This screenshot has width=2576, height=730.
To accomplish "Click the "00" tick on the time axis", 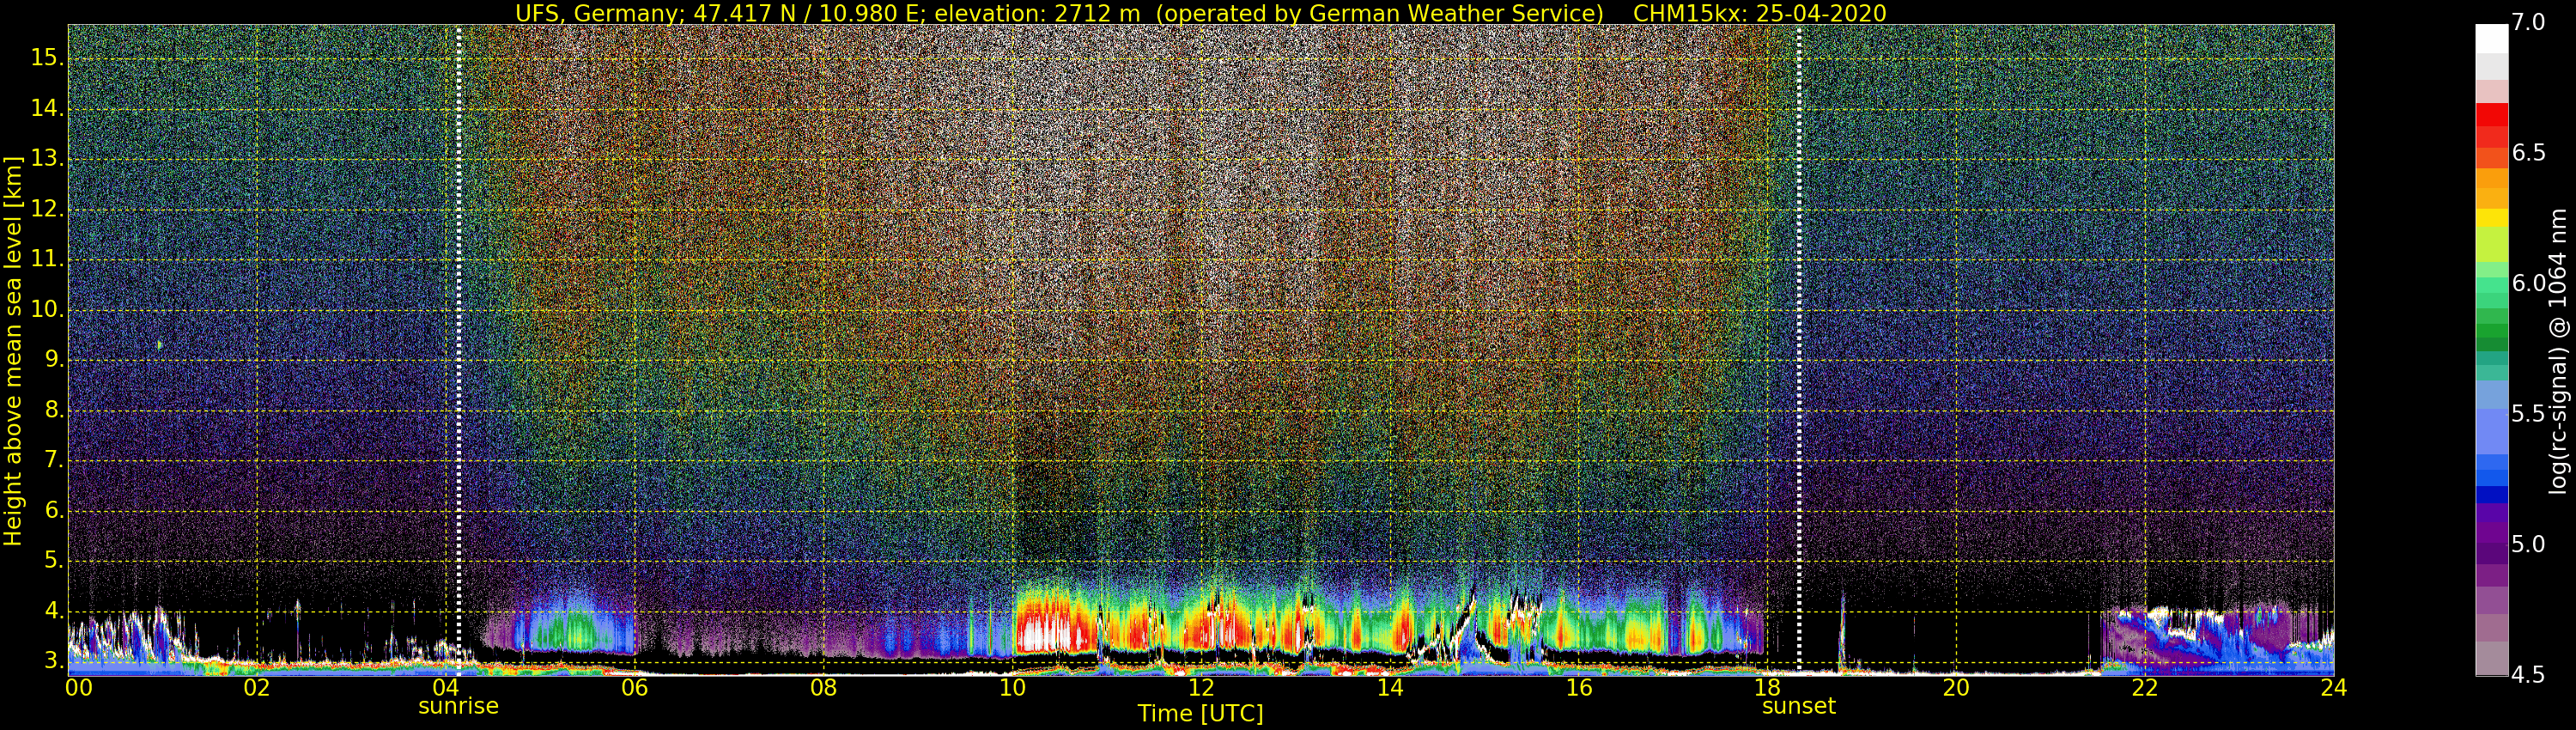I will pos(79,688).
